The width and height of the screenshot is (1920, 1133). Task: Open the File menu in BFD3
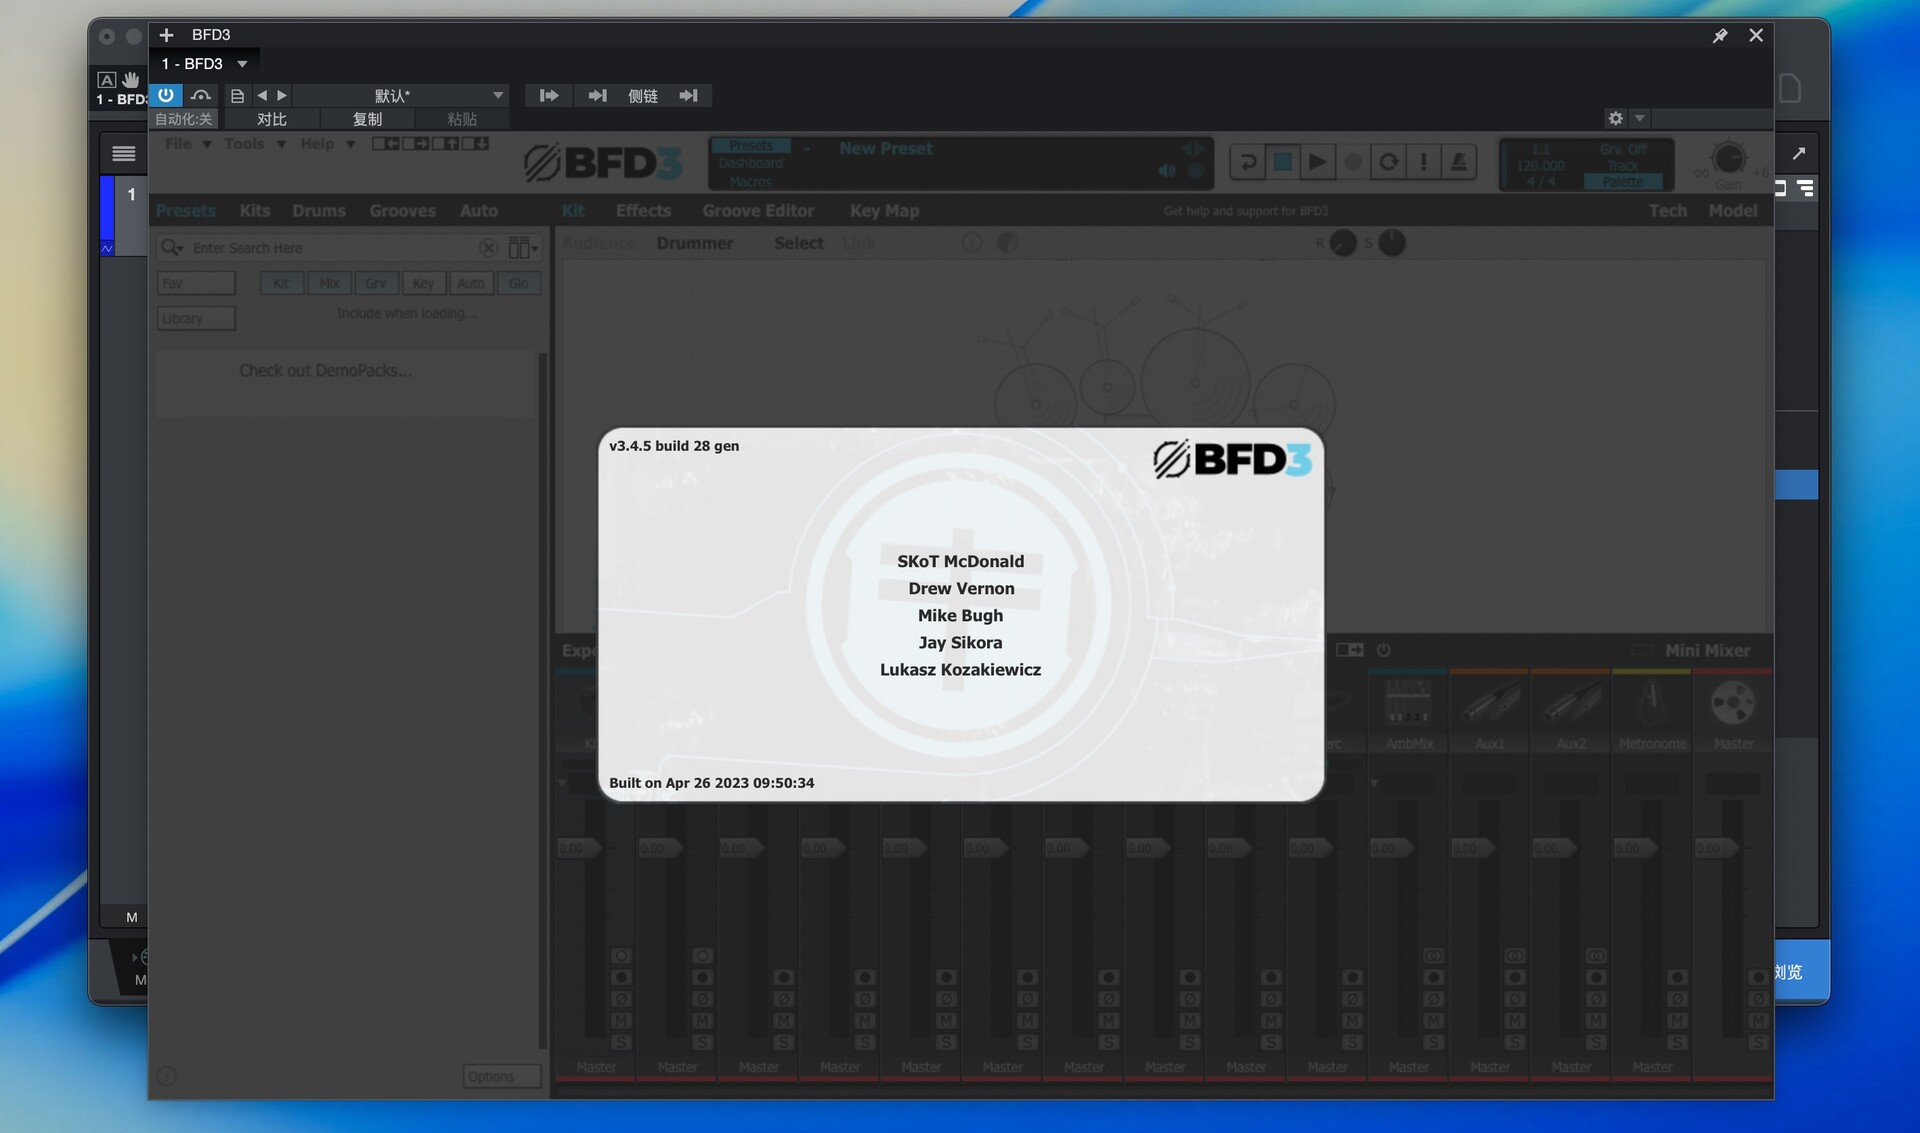tap(187, 144)
